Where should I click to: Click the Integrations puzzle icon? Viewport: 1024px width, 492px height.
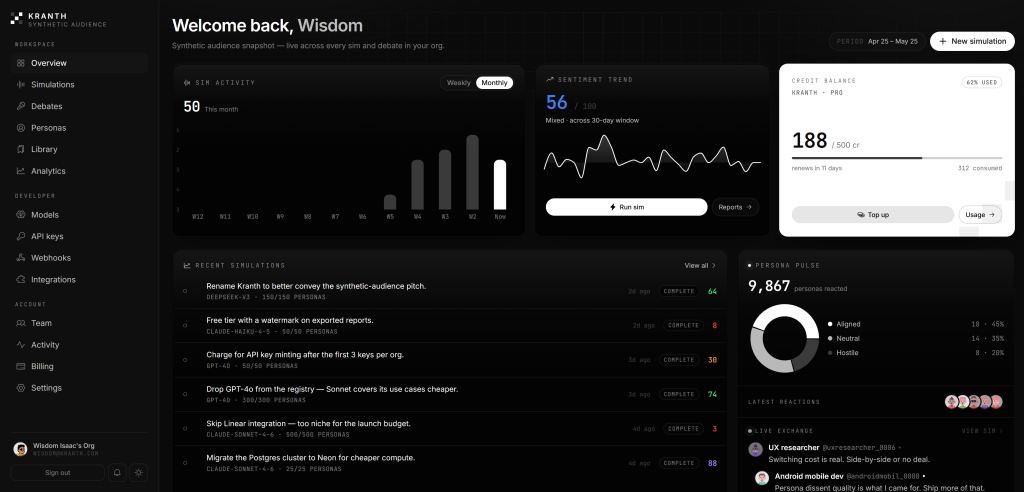(21, 279)
